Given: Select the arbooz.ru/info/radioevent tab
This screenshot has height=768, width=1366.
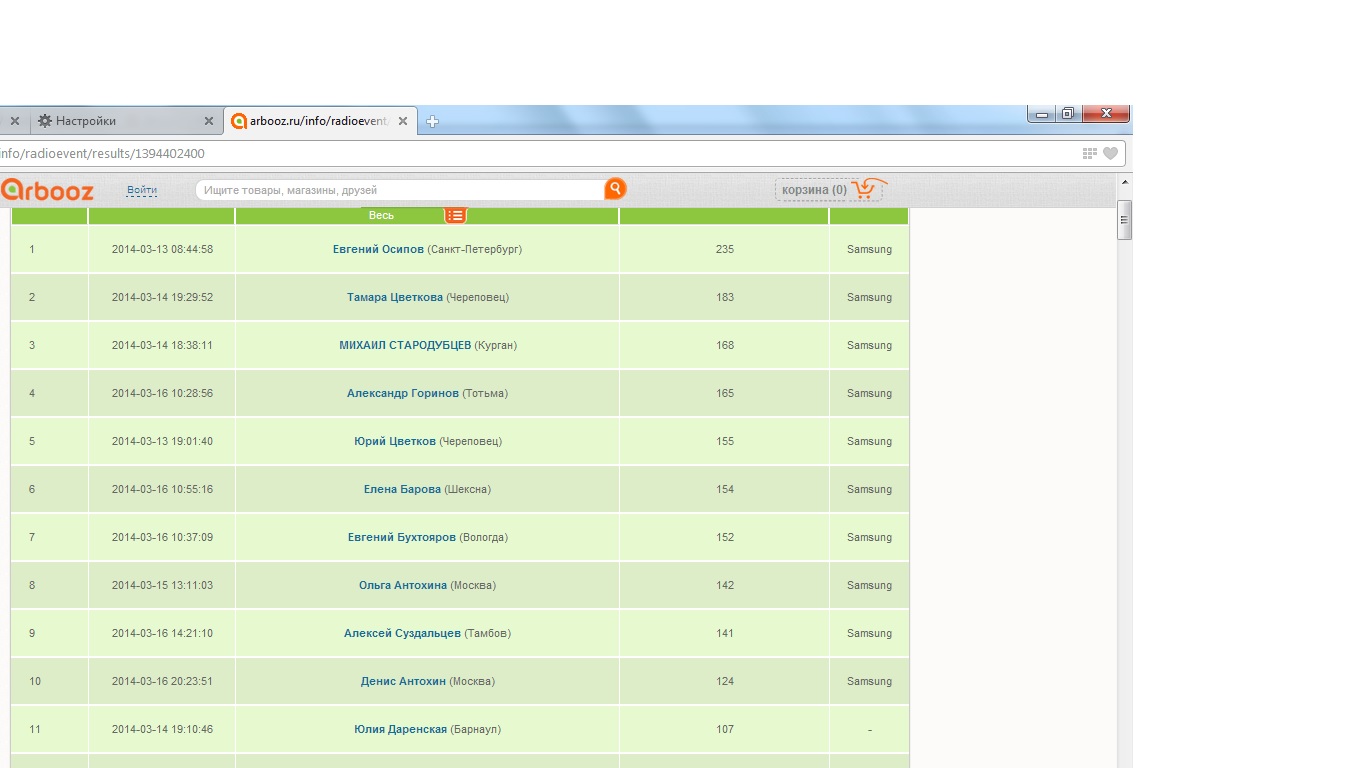Looking at the screenshot, I should [320, 121].
